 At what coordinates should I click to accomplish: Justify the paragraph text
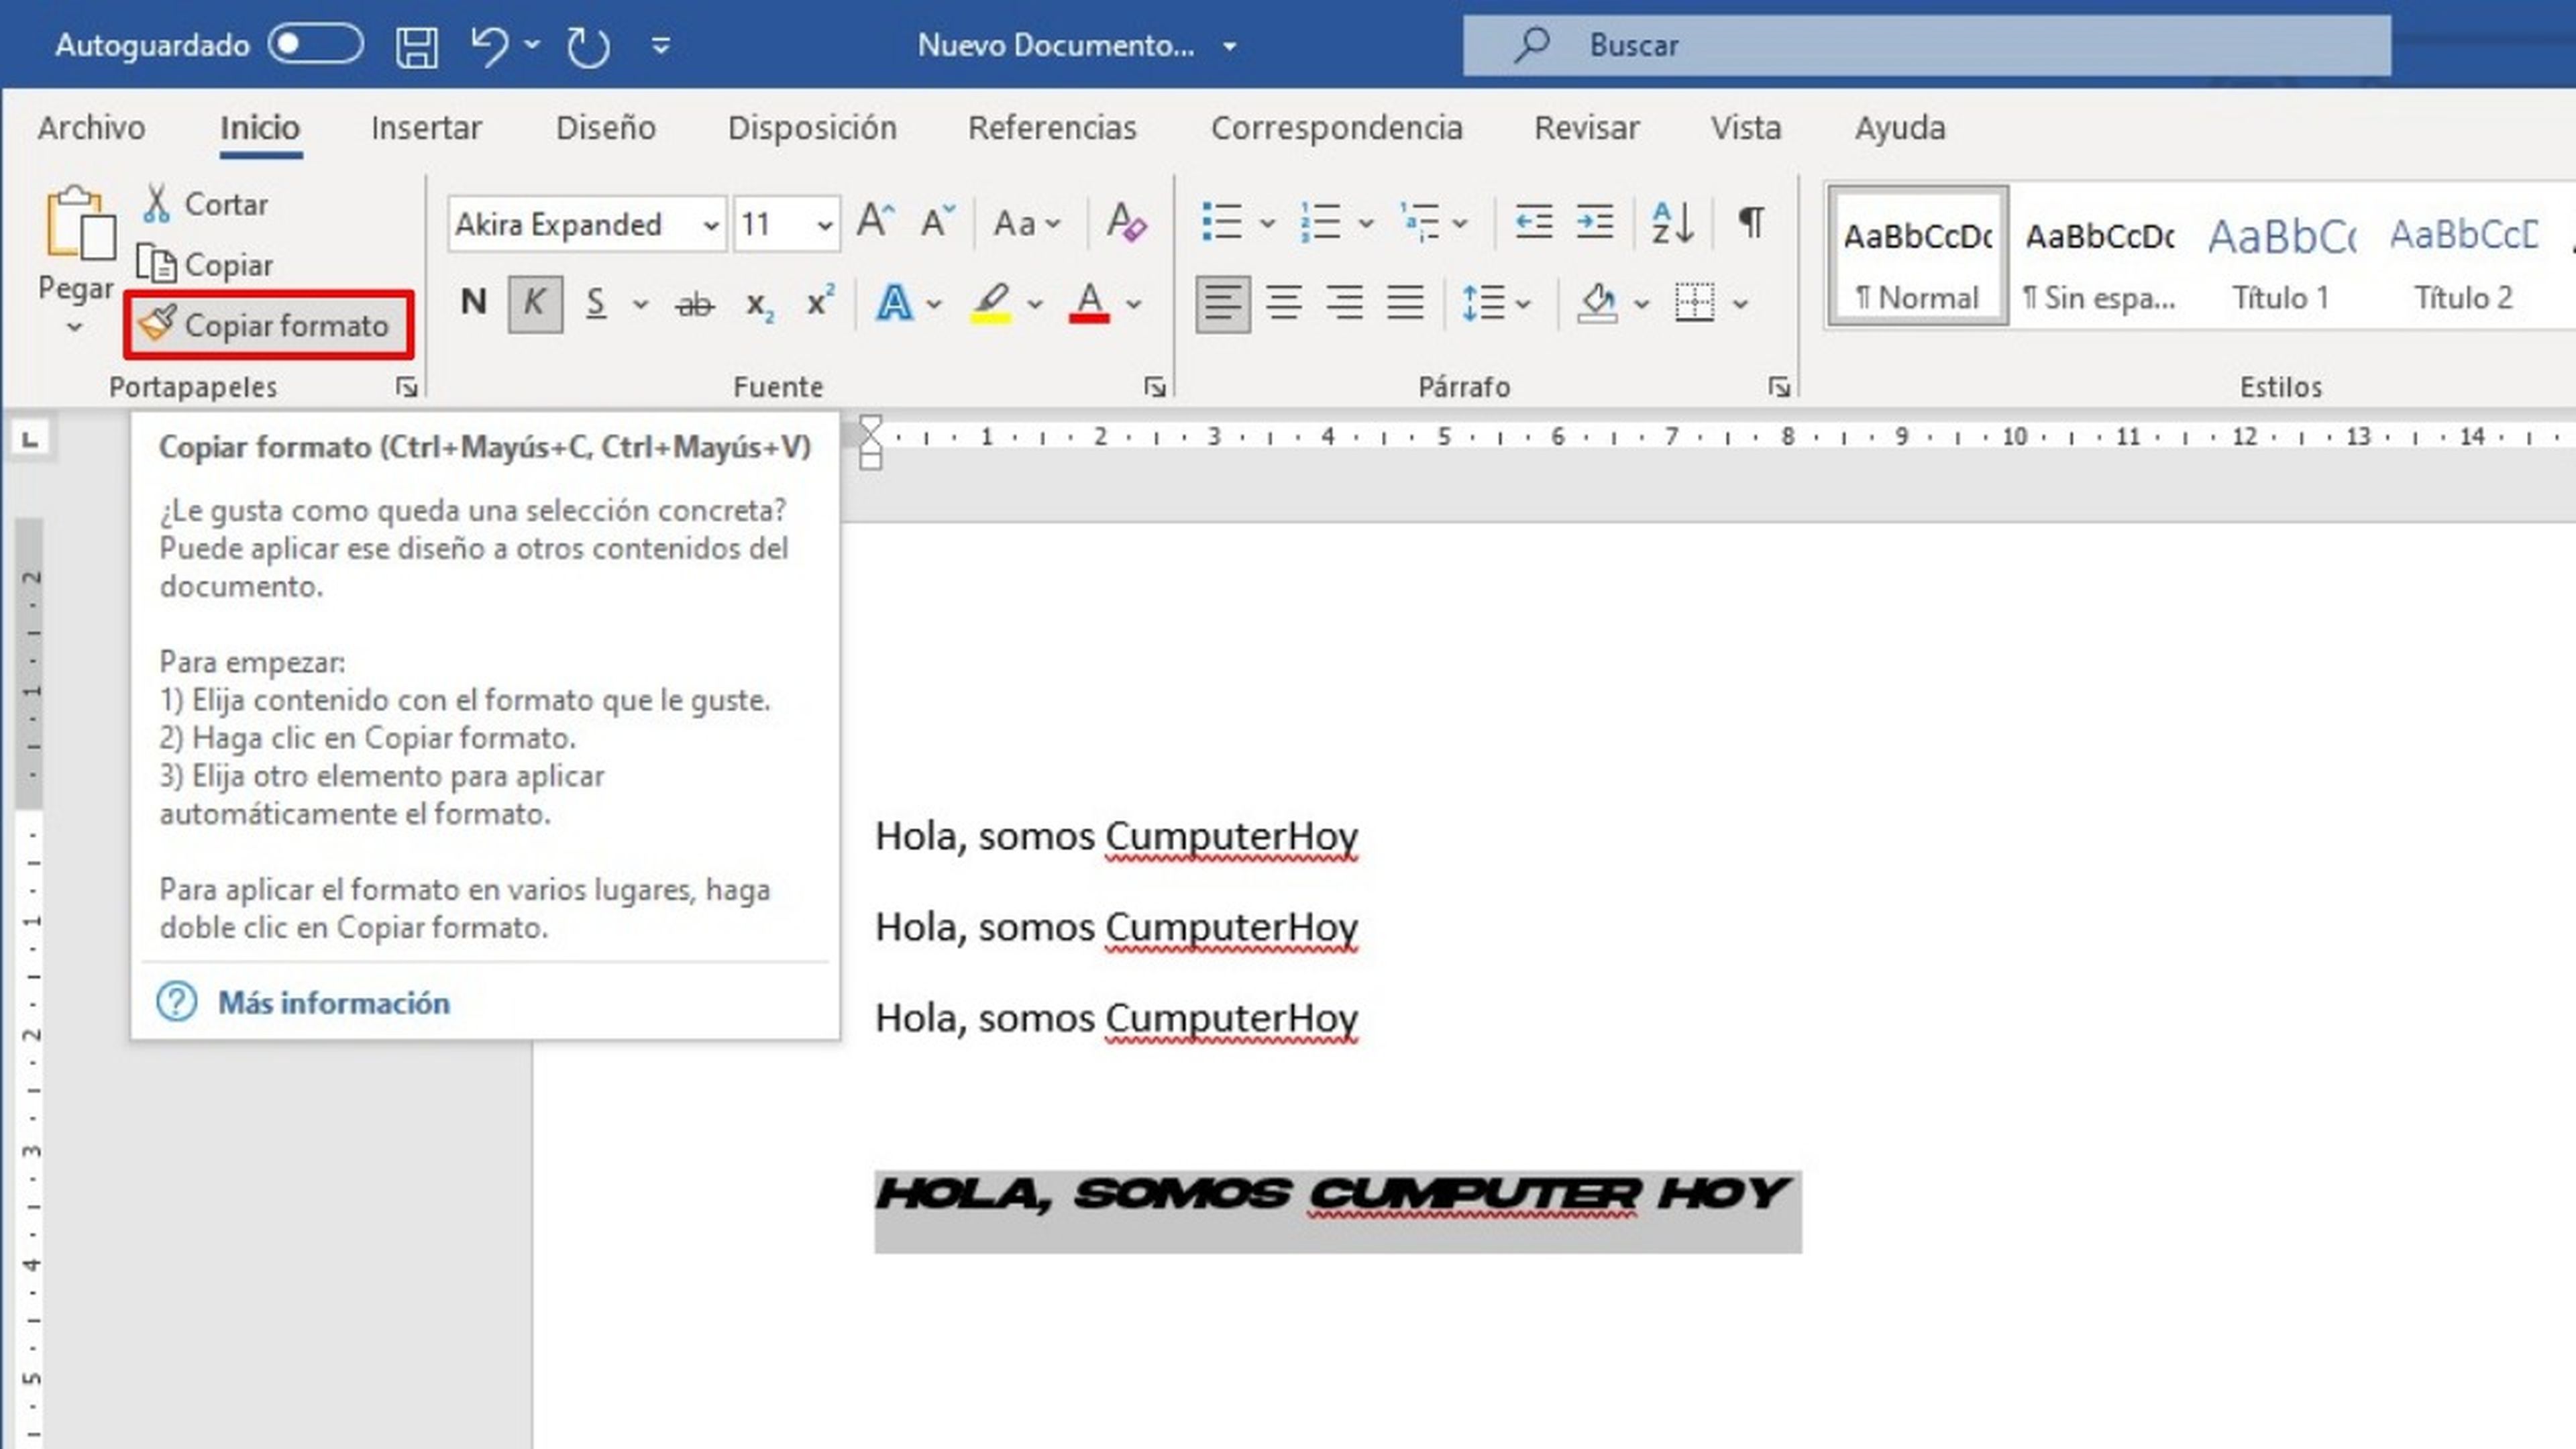pos(1405,303)
